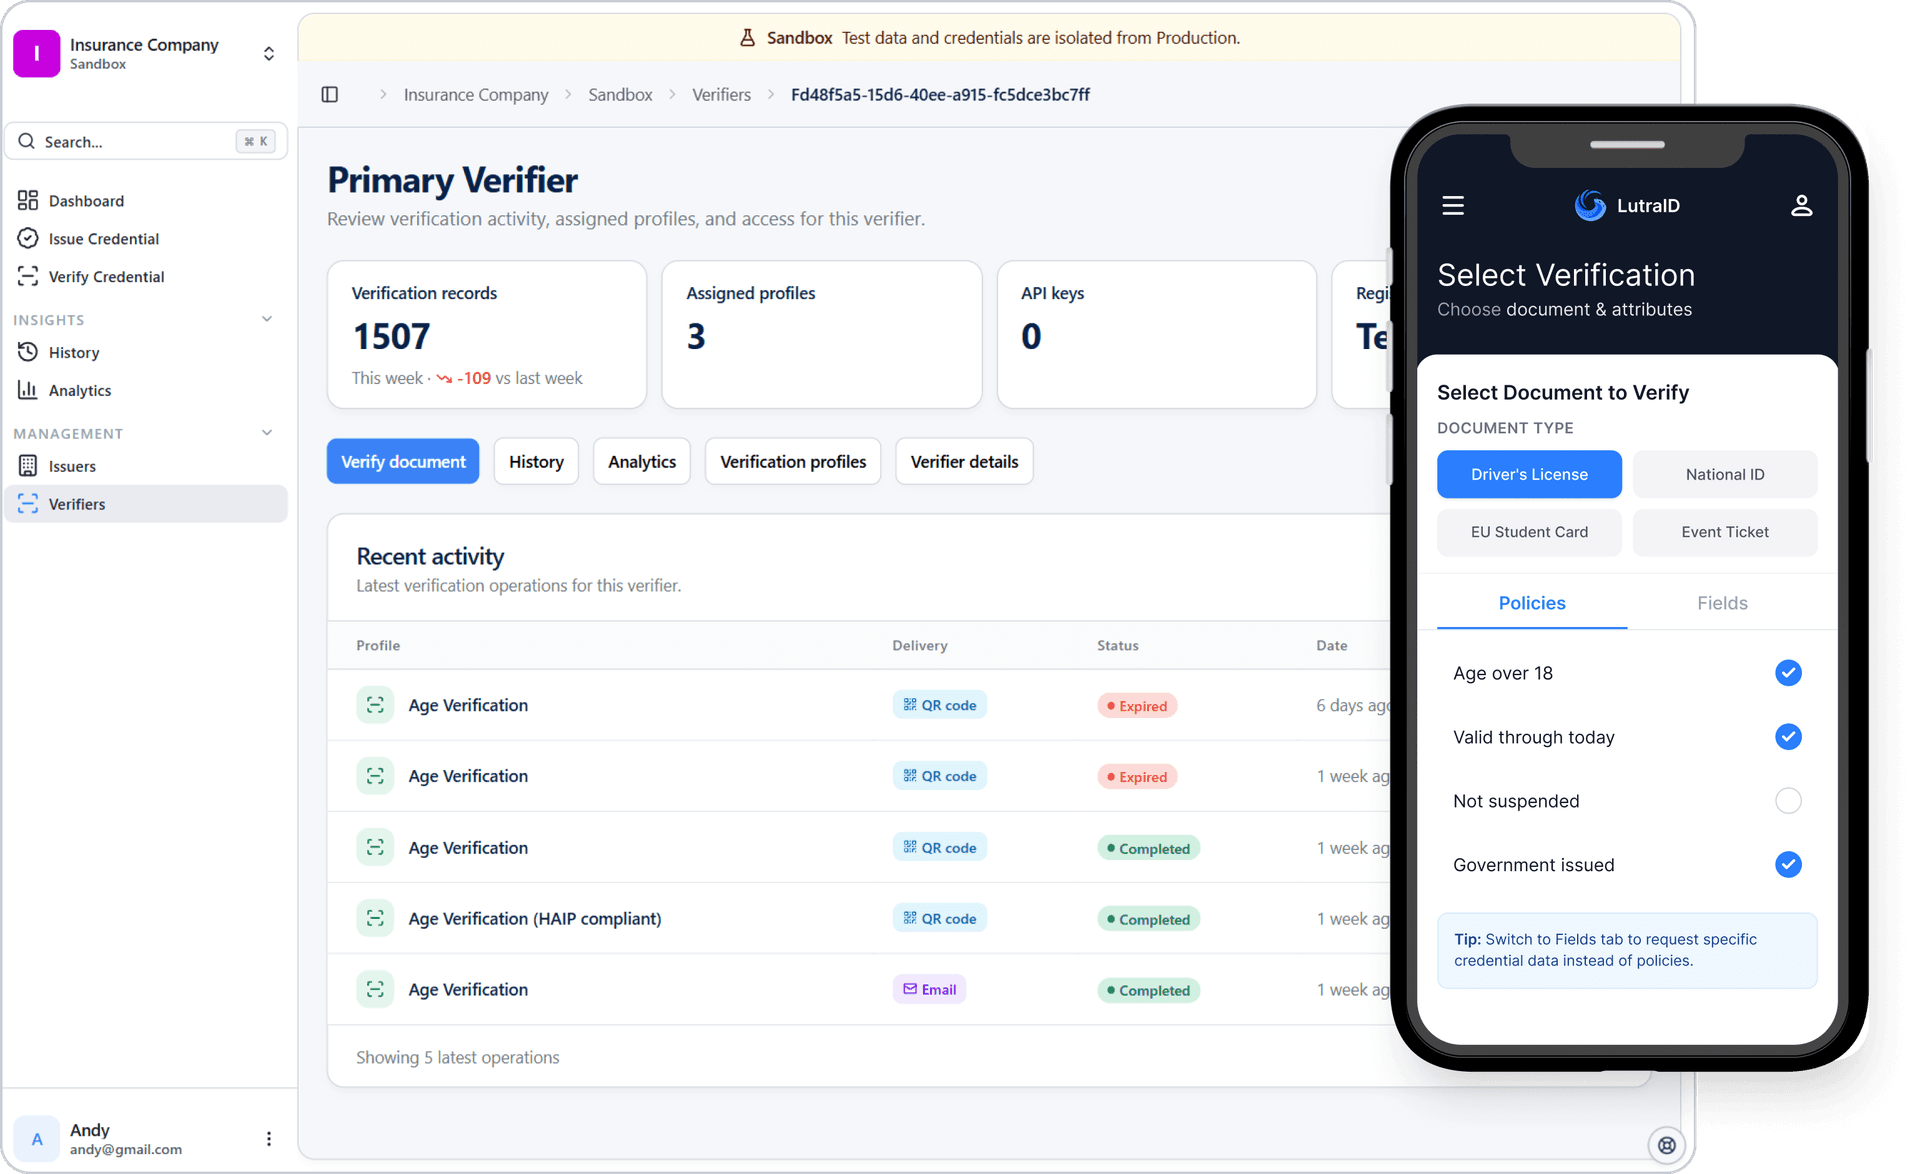Open Issue Credential in the sidebar
Screen dimensions: 1920x1174
[x=146, y=239]
